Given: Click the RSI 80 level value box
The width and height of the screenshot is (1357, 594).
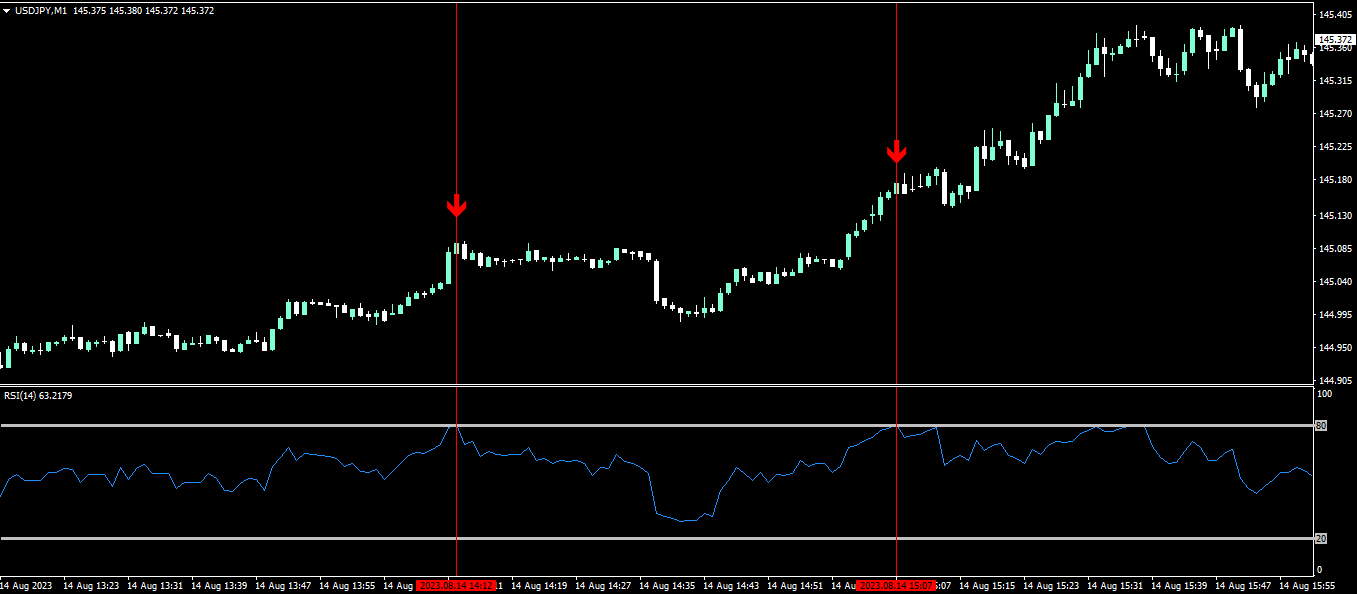Looking at the screenshot, I should [1320, 426].
